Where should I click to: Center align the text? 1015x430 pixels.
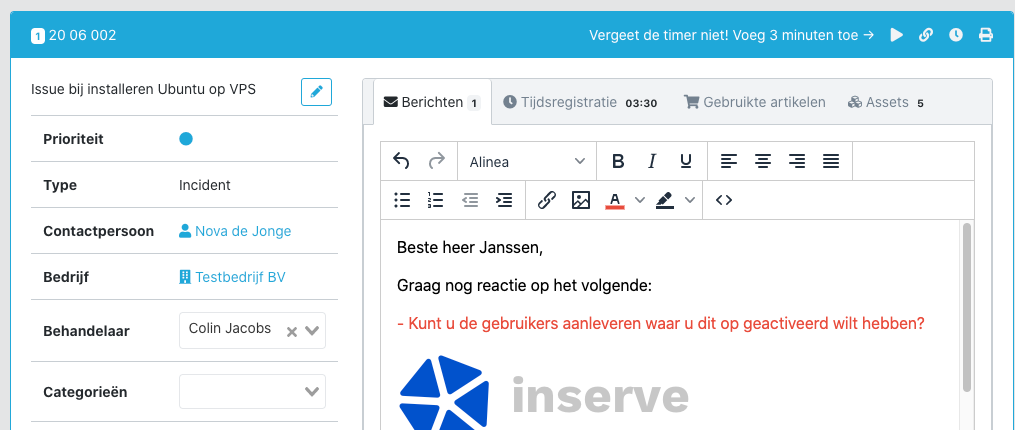pos(763,161)
